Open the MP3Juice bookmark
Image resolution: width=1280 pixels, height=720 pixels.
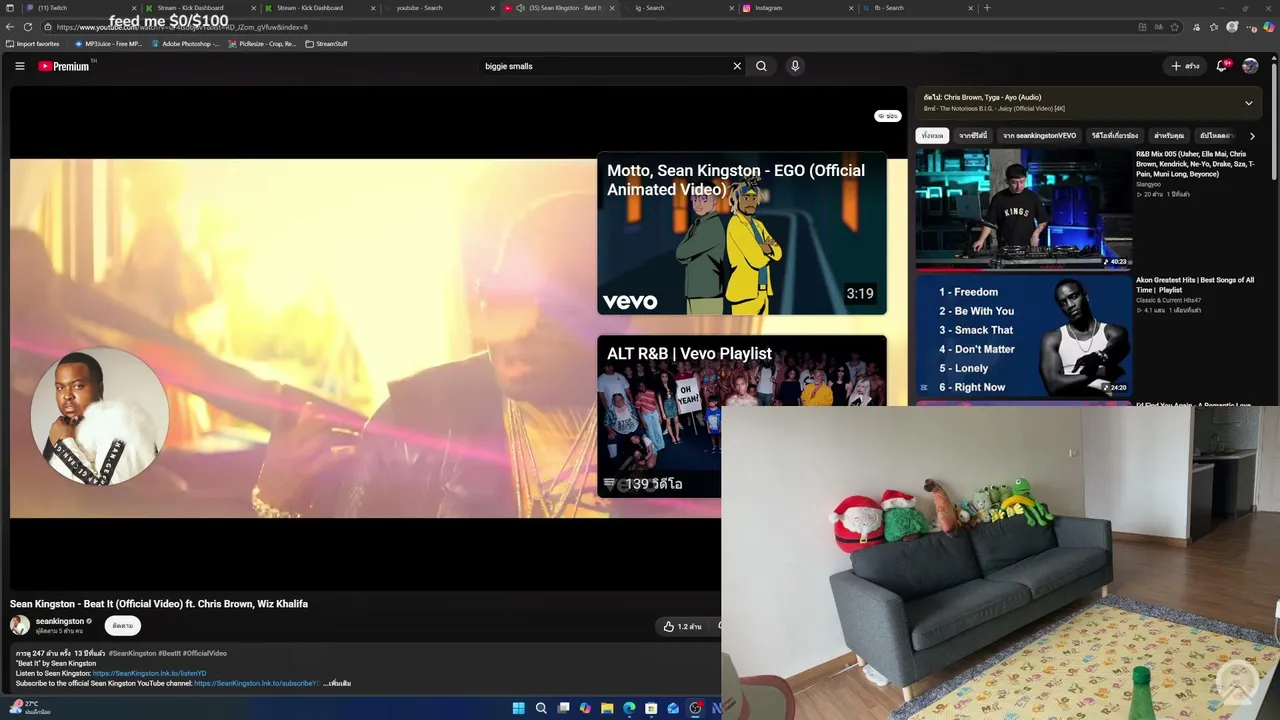(109, 44)
